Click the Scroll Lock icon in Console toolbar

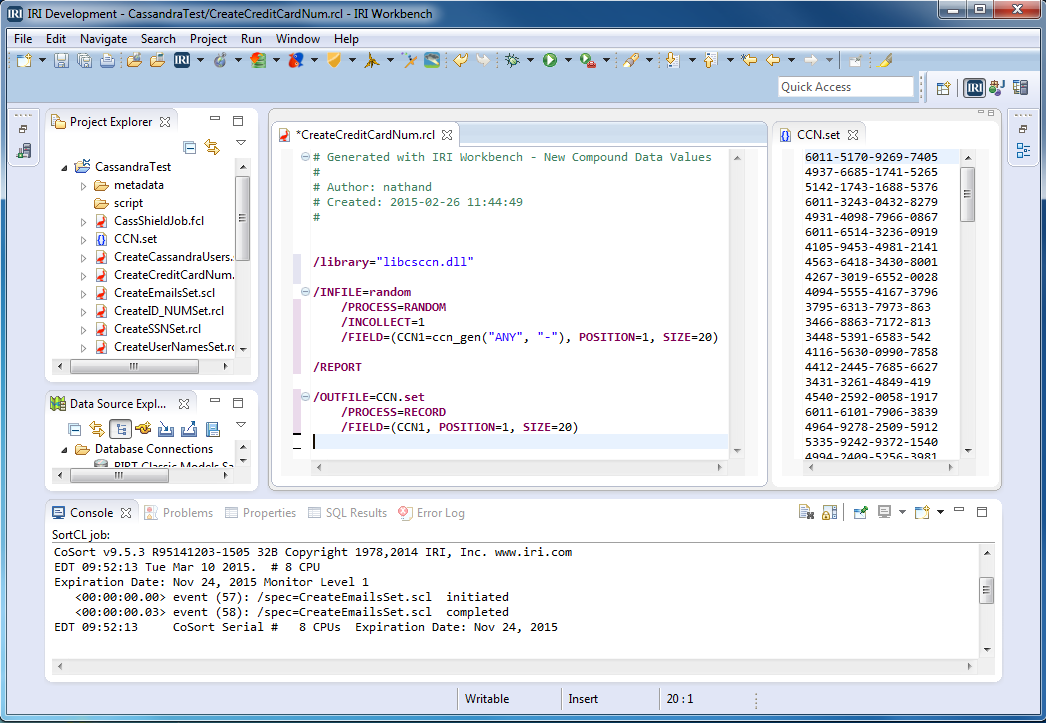(x=829, y=512)
